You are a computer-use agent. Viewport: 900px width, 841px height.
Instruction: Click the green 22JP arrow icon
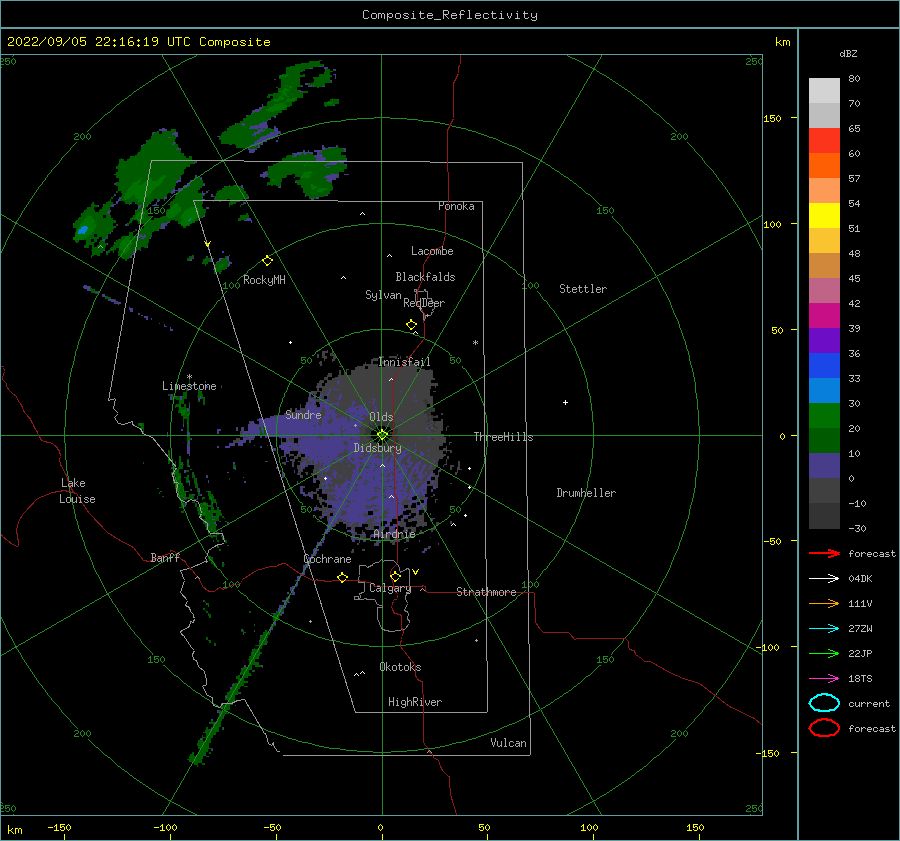pyautogui.click(x=824, y=653)
